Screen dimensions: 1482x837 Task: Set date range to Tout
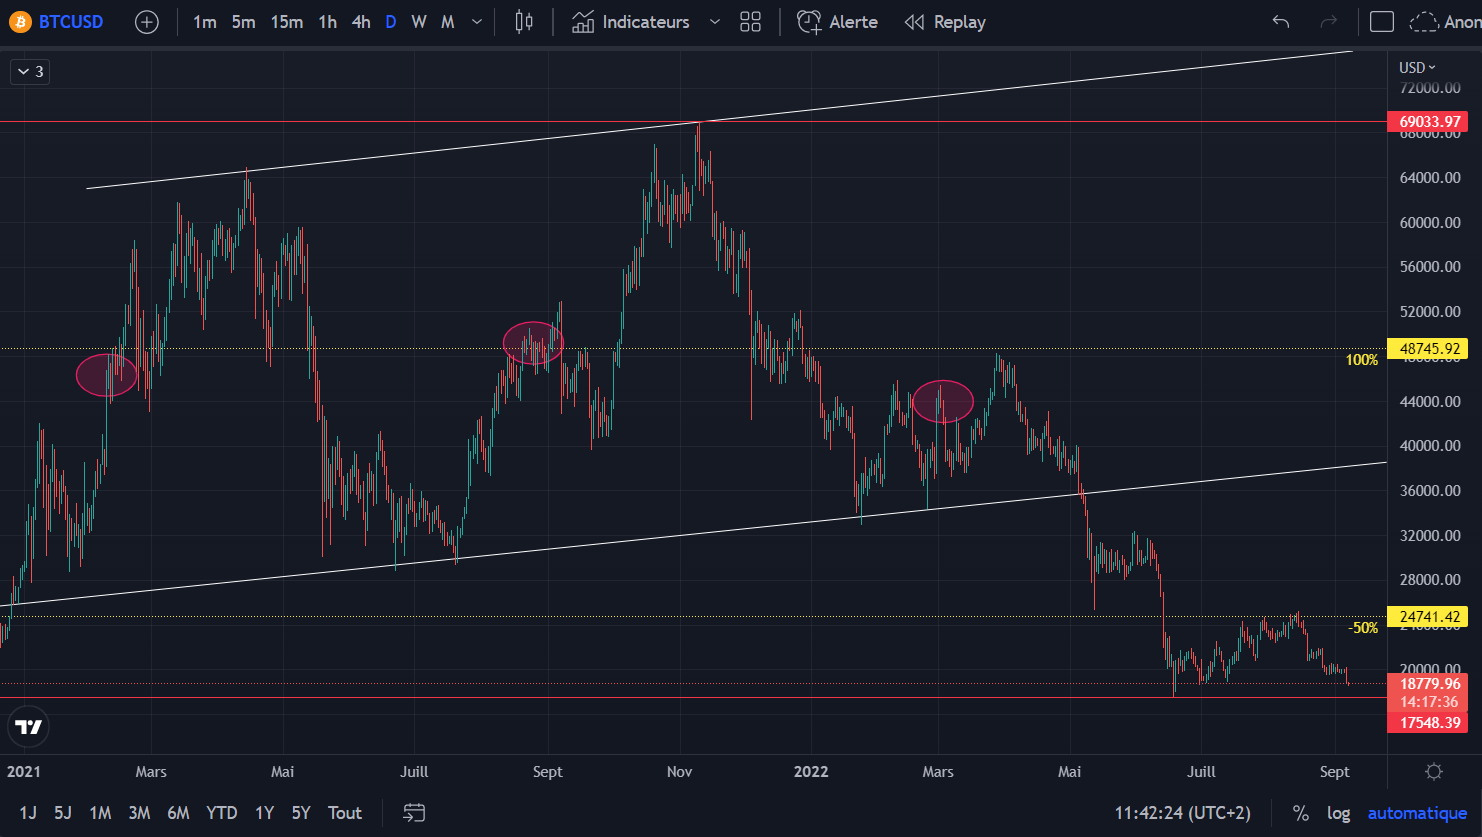click(345, 813)
